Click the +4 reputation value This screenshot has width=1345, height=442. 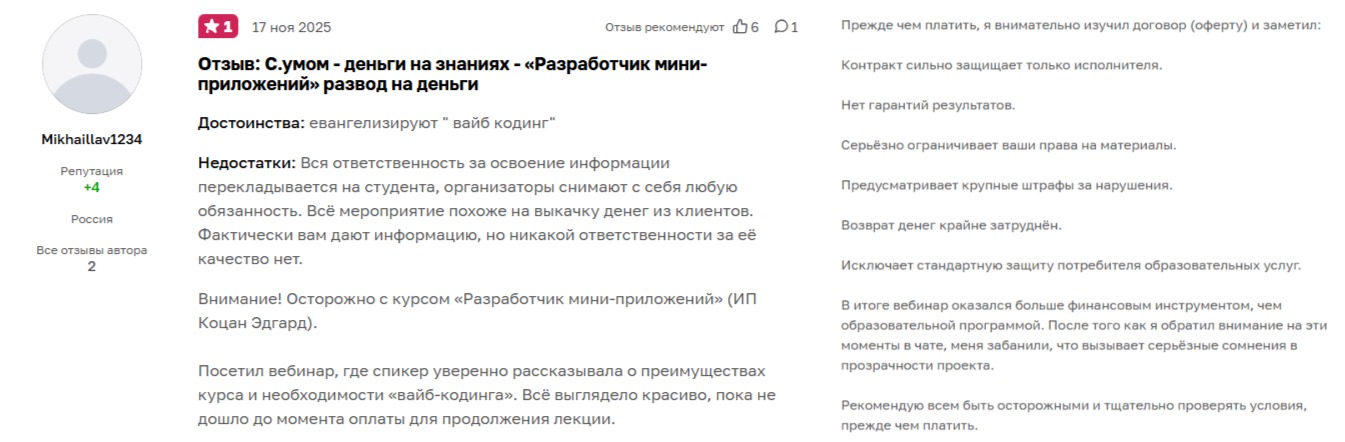pyautogui.click(x=92, y=187)
